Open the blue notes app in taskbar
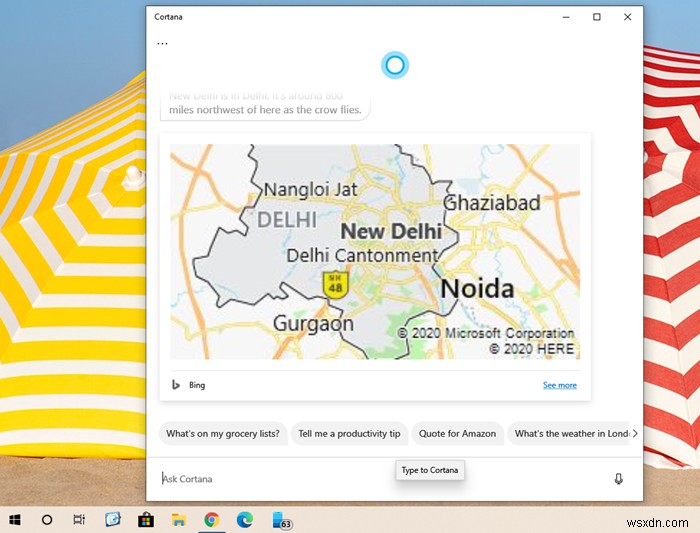The width and height of the screenshot is (700, 533). pos(113,520)
